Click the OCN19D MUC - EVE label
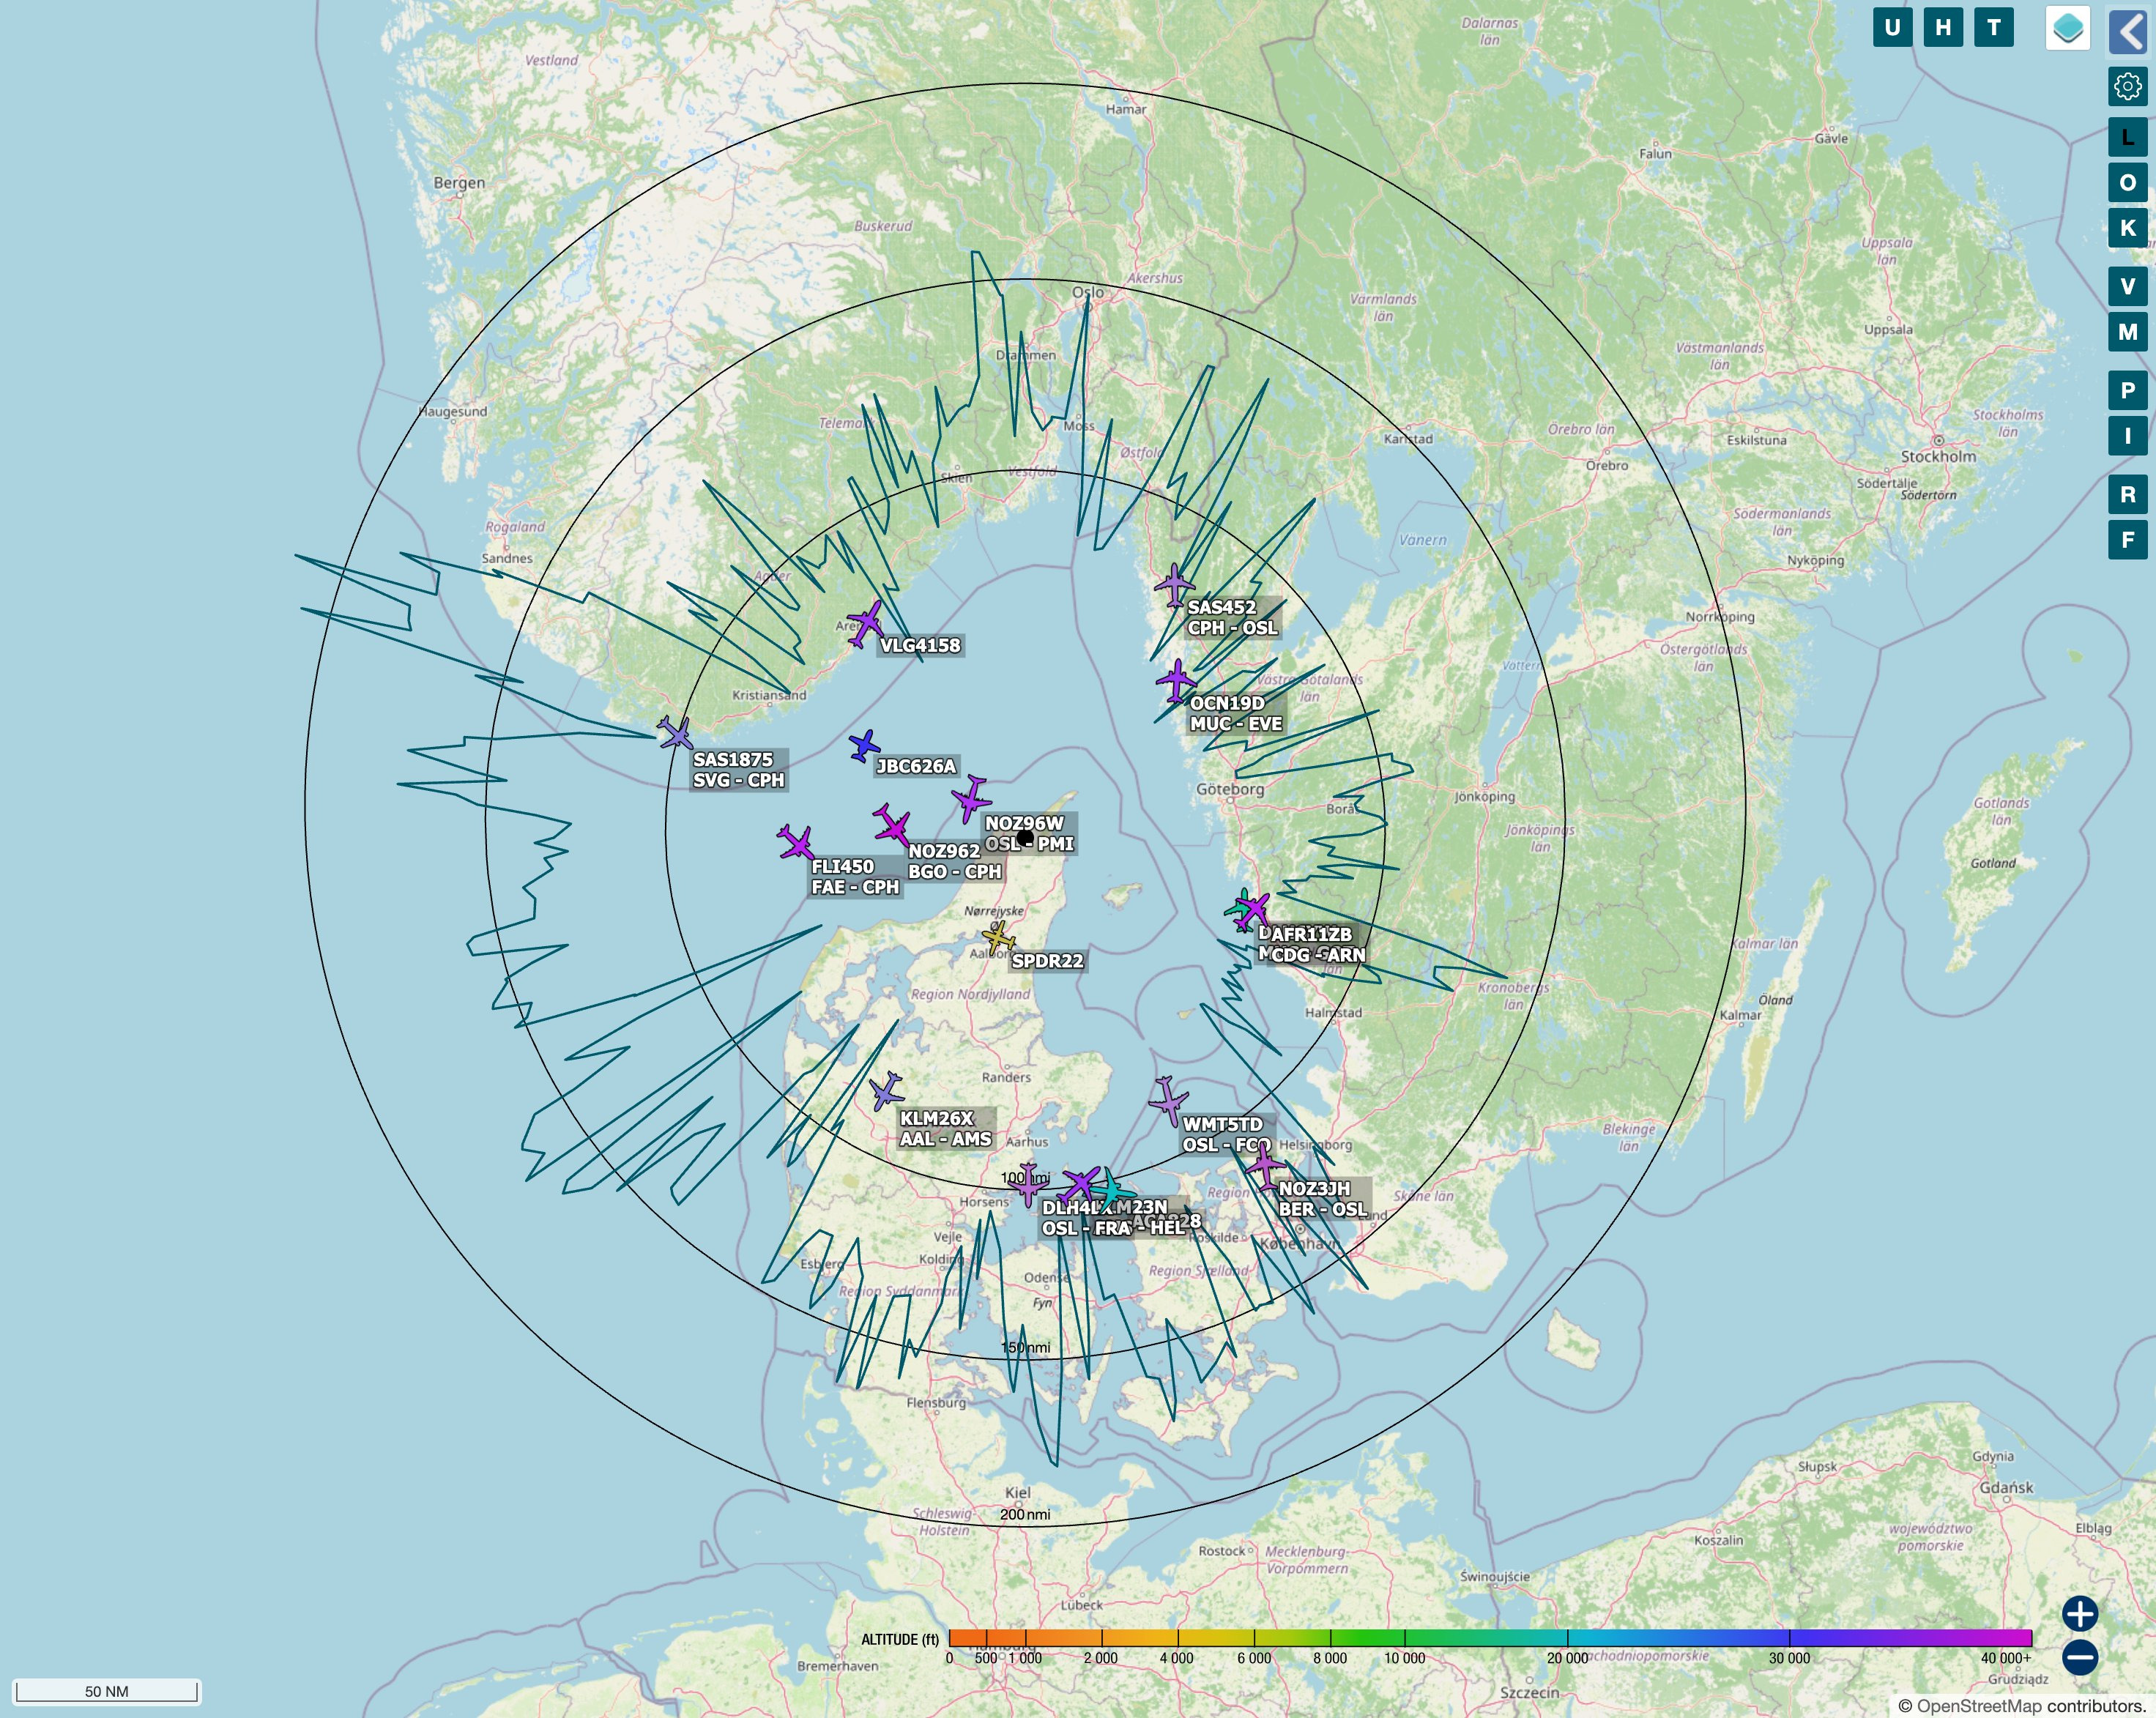2156x1718 pixels. point(1236,714)
